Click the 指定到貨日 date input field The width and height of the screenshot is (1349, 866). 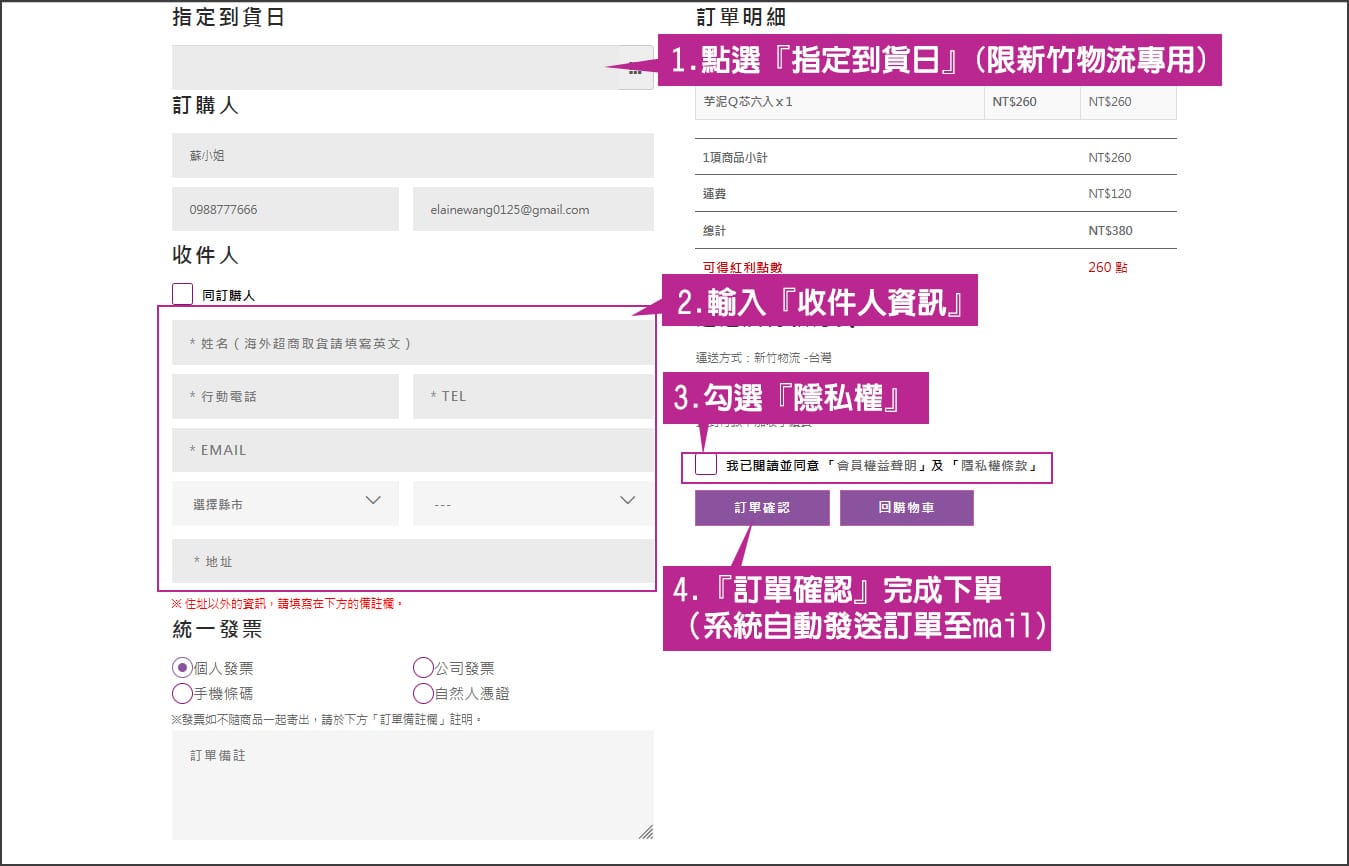coord(394,68)
